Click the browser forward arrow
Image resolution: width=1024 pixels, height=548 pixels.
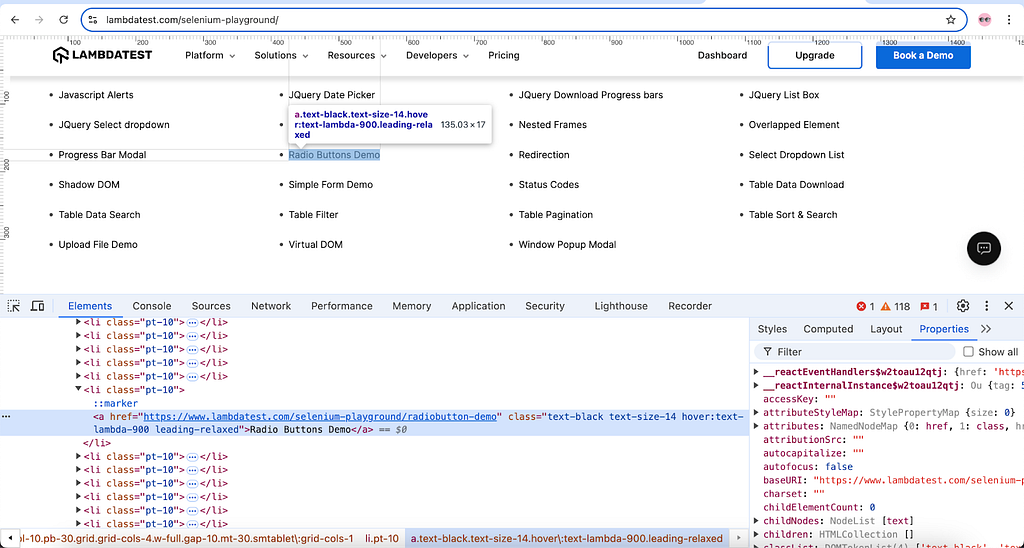[39, 20]
